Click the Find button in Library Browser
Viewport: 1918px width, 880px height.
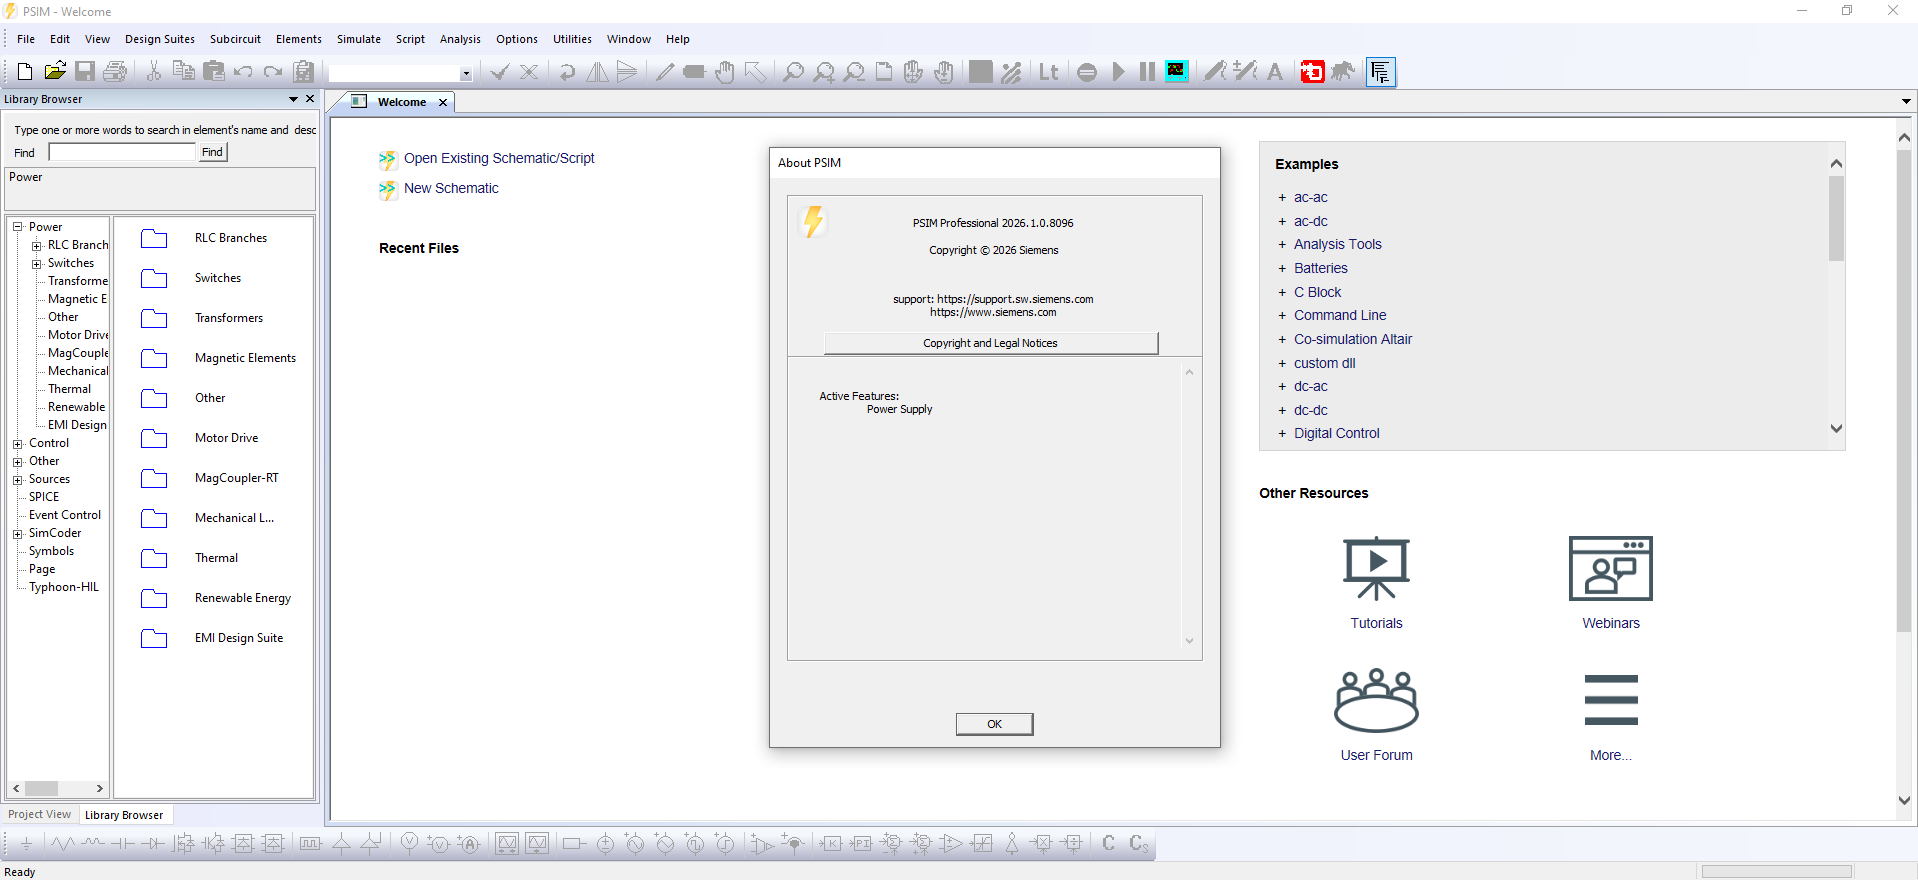[x=212, y=152]
